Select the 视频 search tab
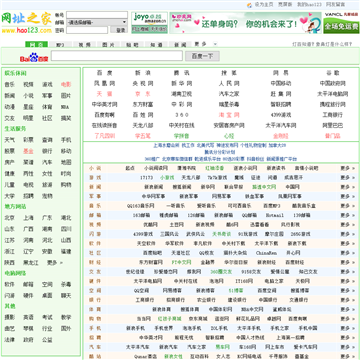360x360 pixels. click(x=84, y=45)
